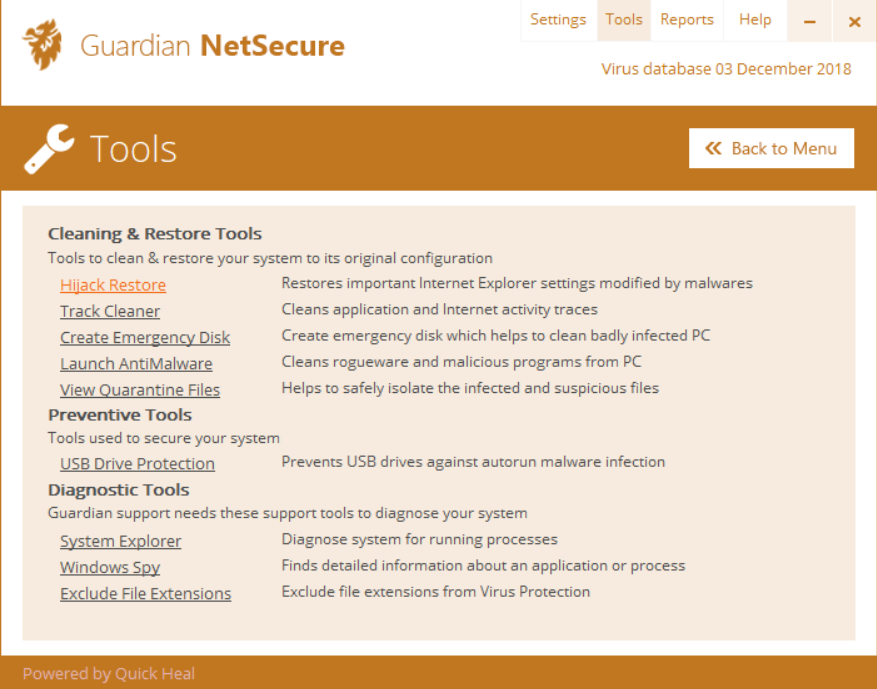
Task: Minimize the Guardian NetSecure window
Action: [809, 20]
